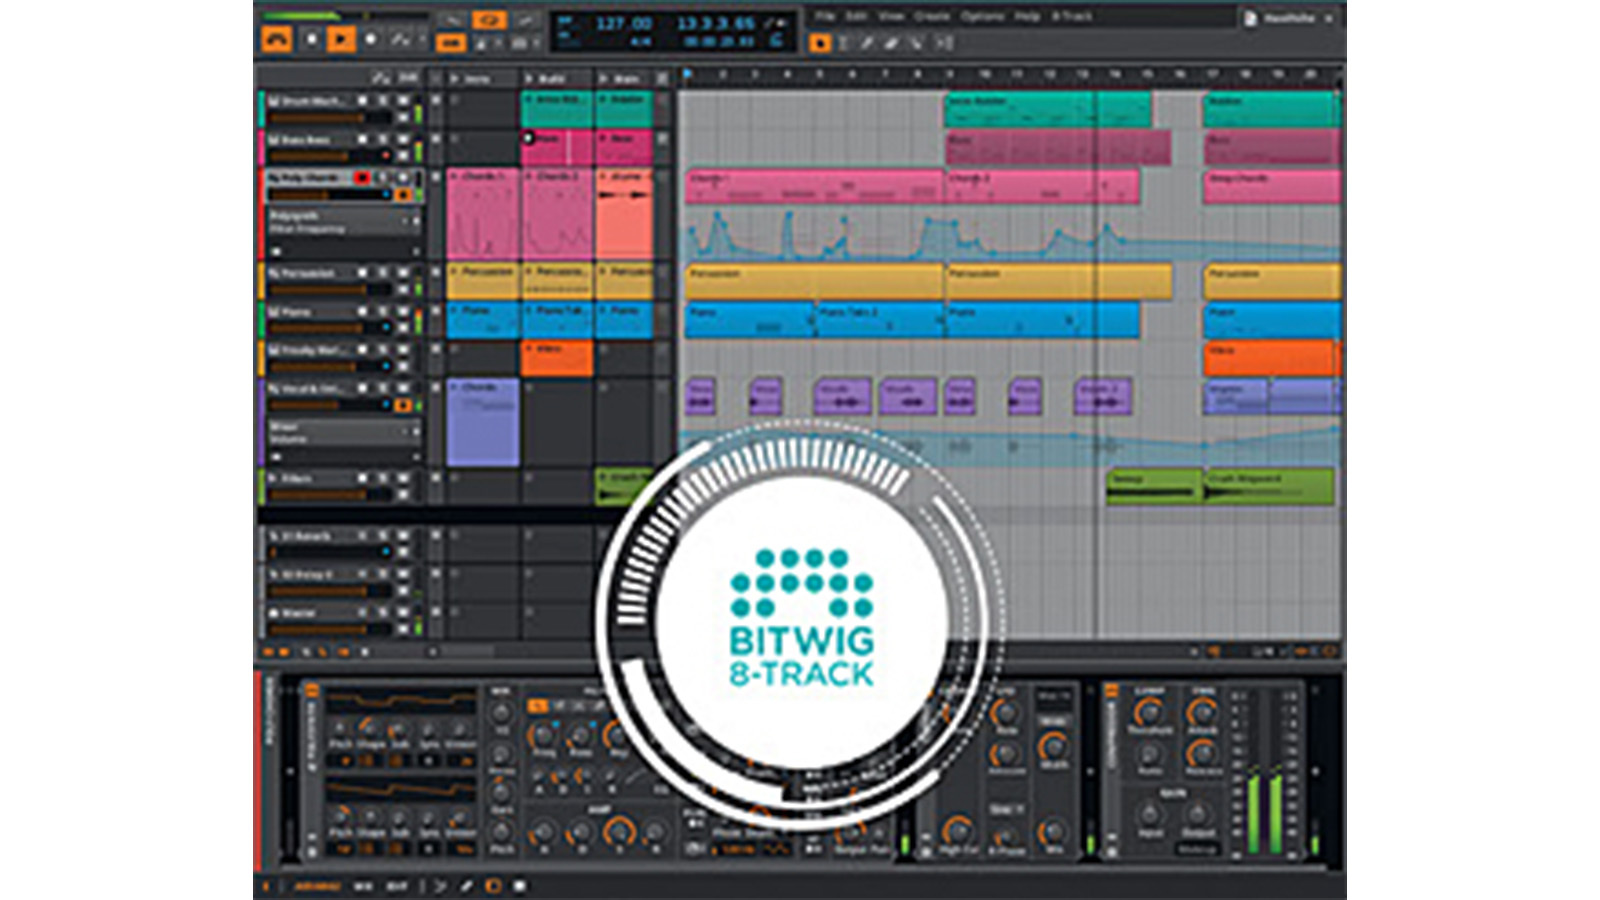Open the Help menu
This screenshot has height=900, width=1600.
click(x=1027, y=16)
